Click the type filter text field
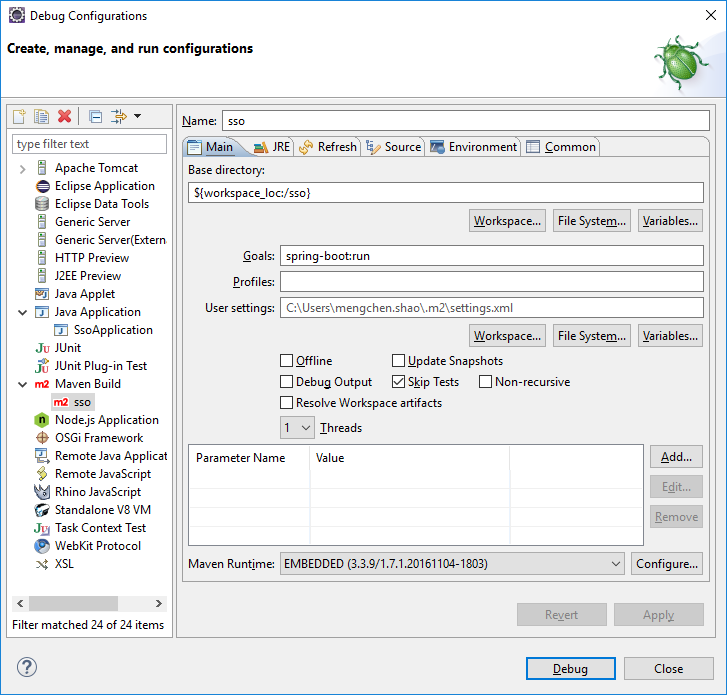This screenshot has height=695, width=727. pos(89,144)
